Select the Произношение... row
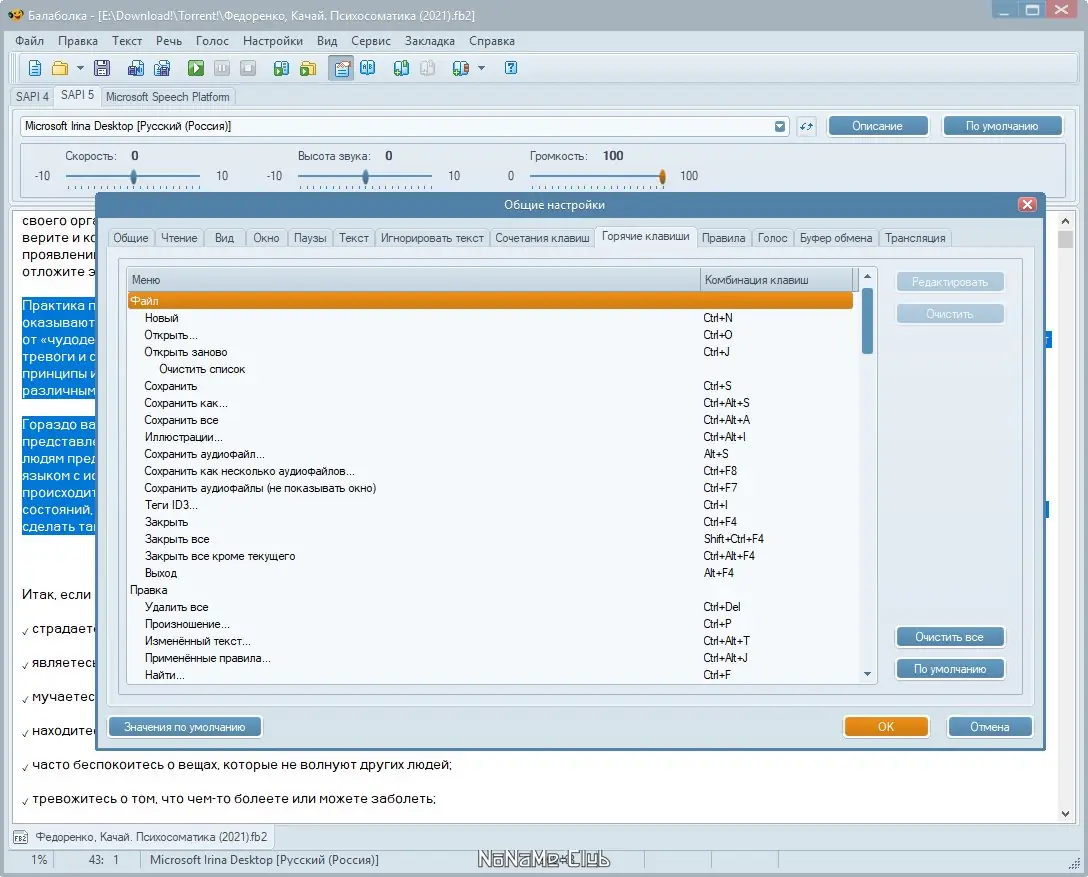Image resolution: width=1088 pixels, height=877 pixels. [x=491, y=624]
